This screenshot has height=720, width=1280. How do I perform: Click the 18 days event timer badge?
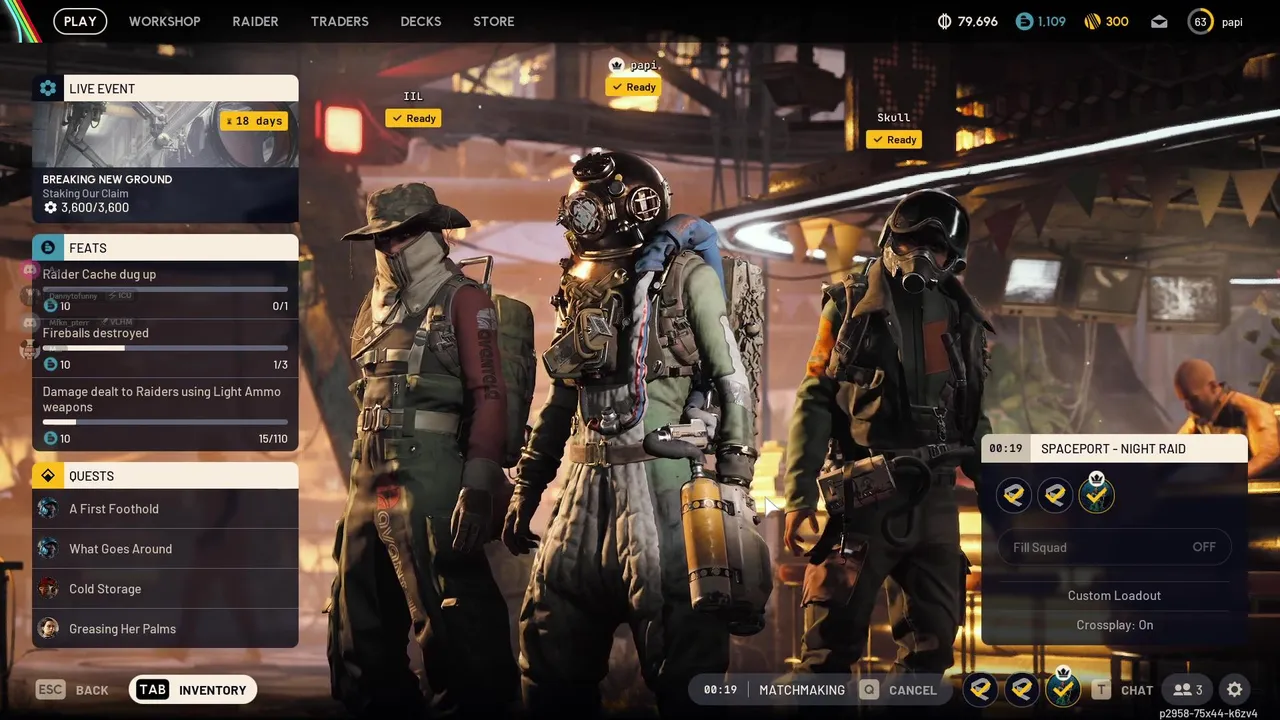[255, 121]
